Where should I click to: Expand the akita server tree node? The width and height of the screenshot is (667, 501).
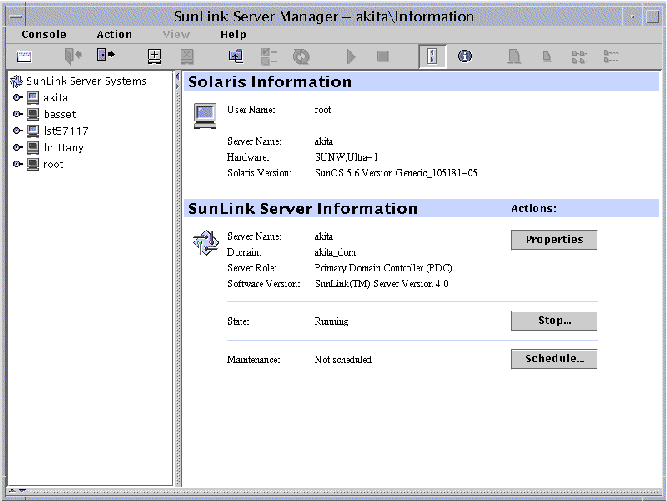click(x=17, y=97)
